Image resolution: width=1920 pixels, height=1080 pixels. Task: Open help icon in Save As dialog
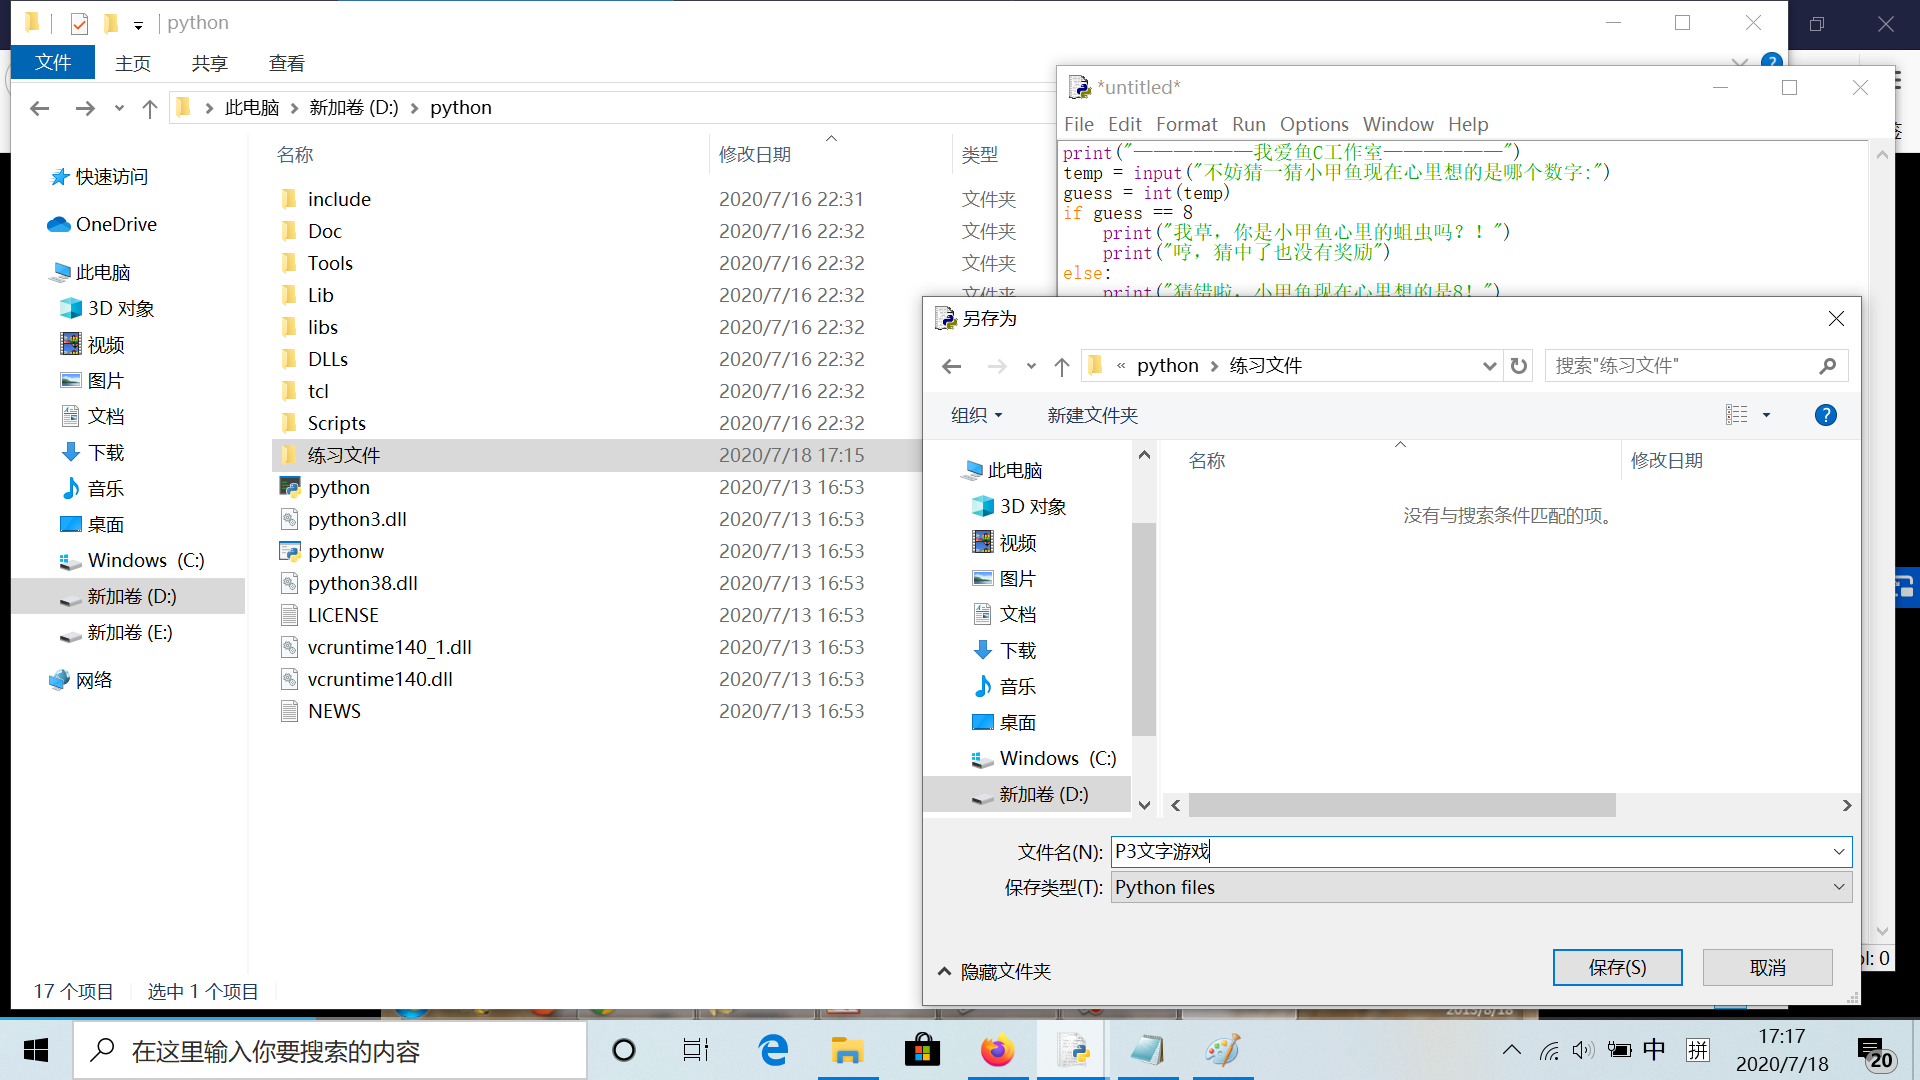click(1825, 415)
